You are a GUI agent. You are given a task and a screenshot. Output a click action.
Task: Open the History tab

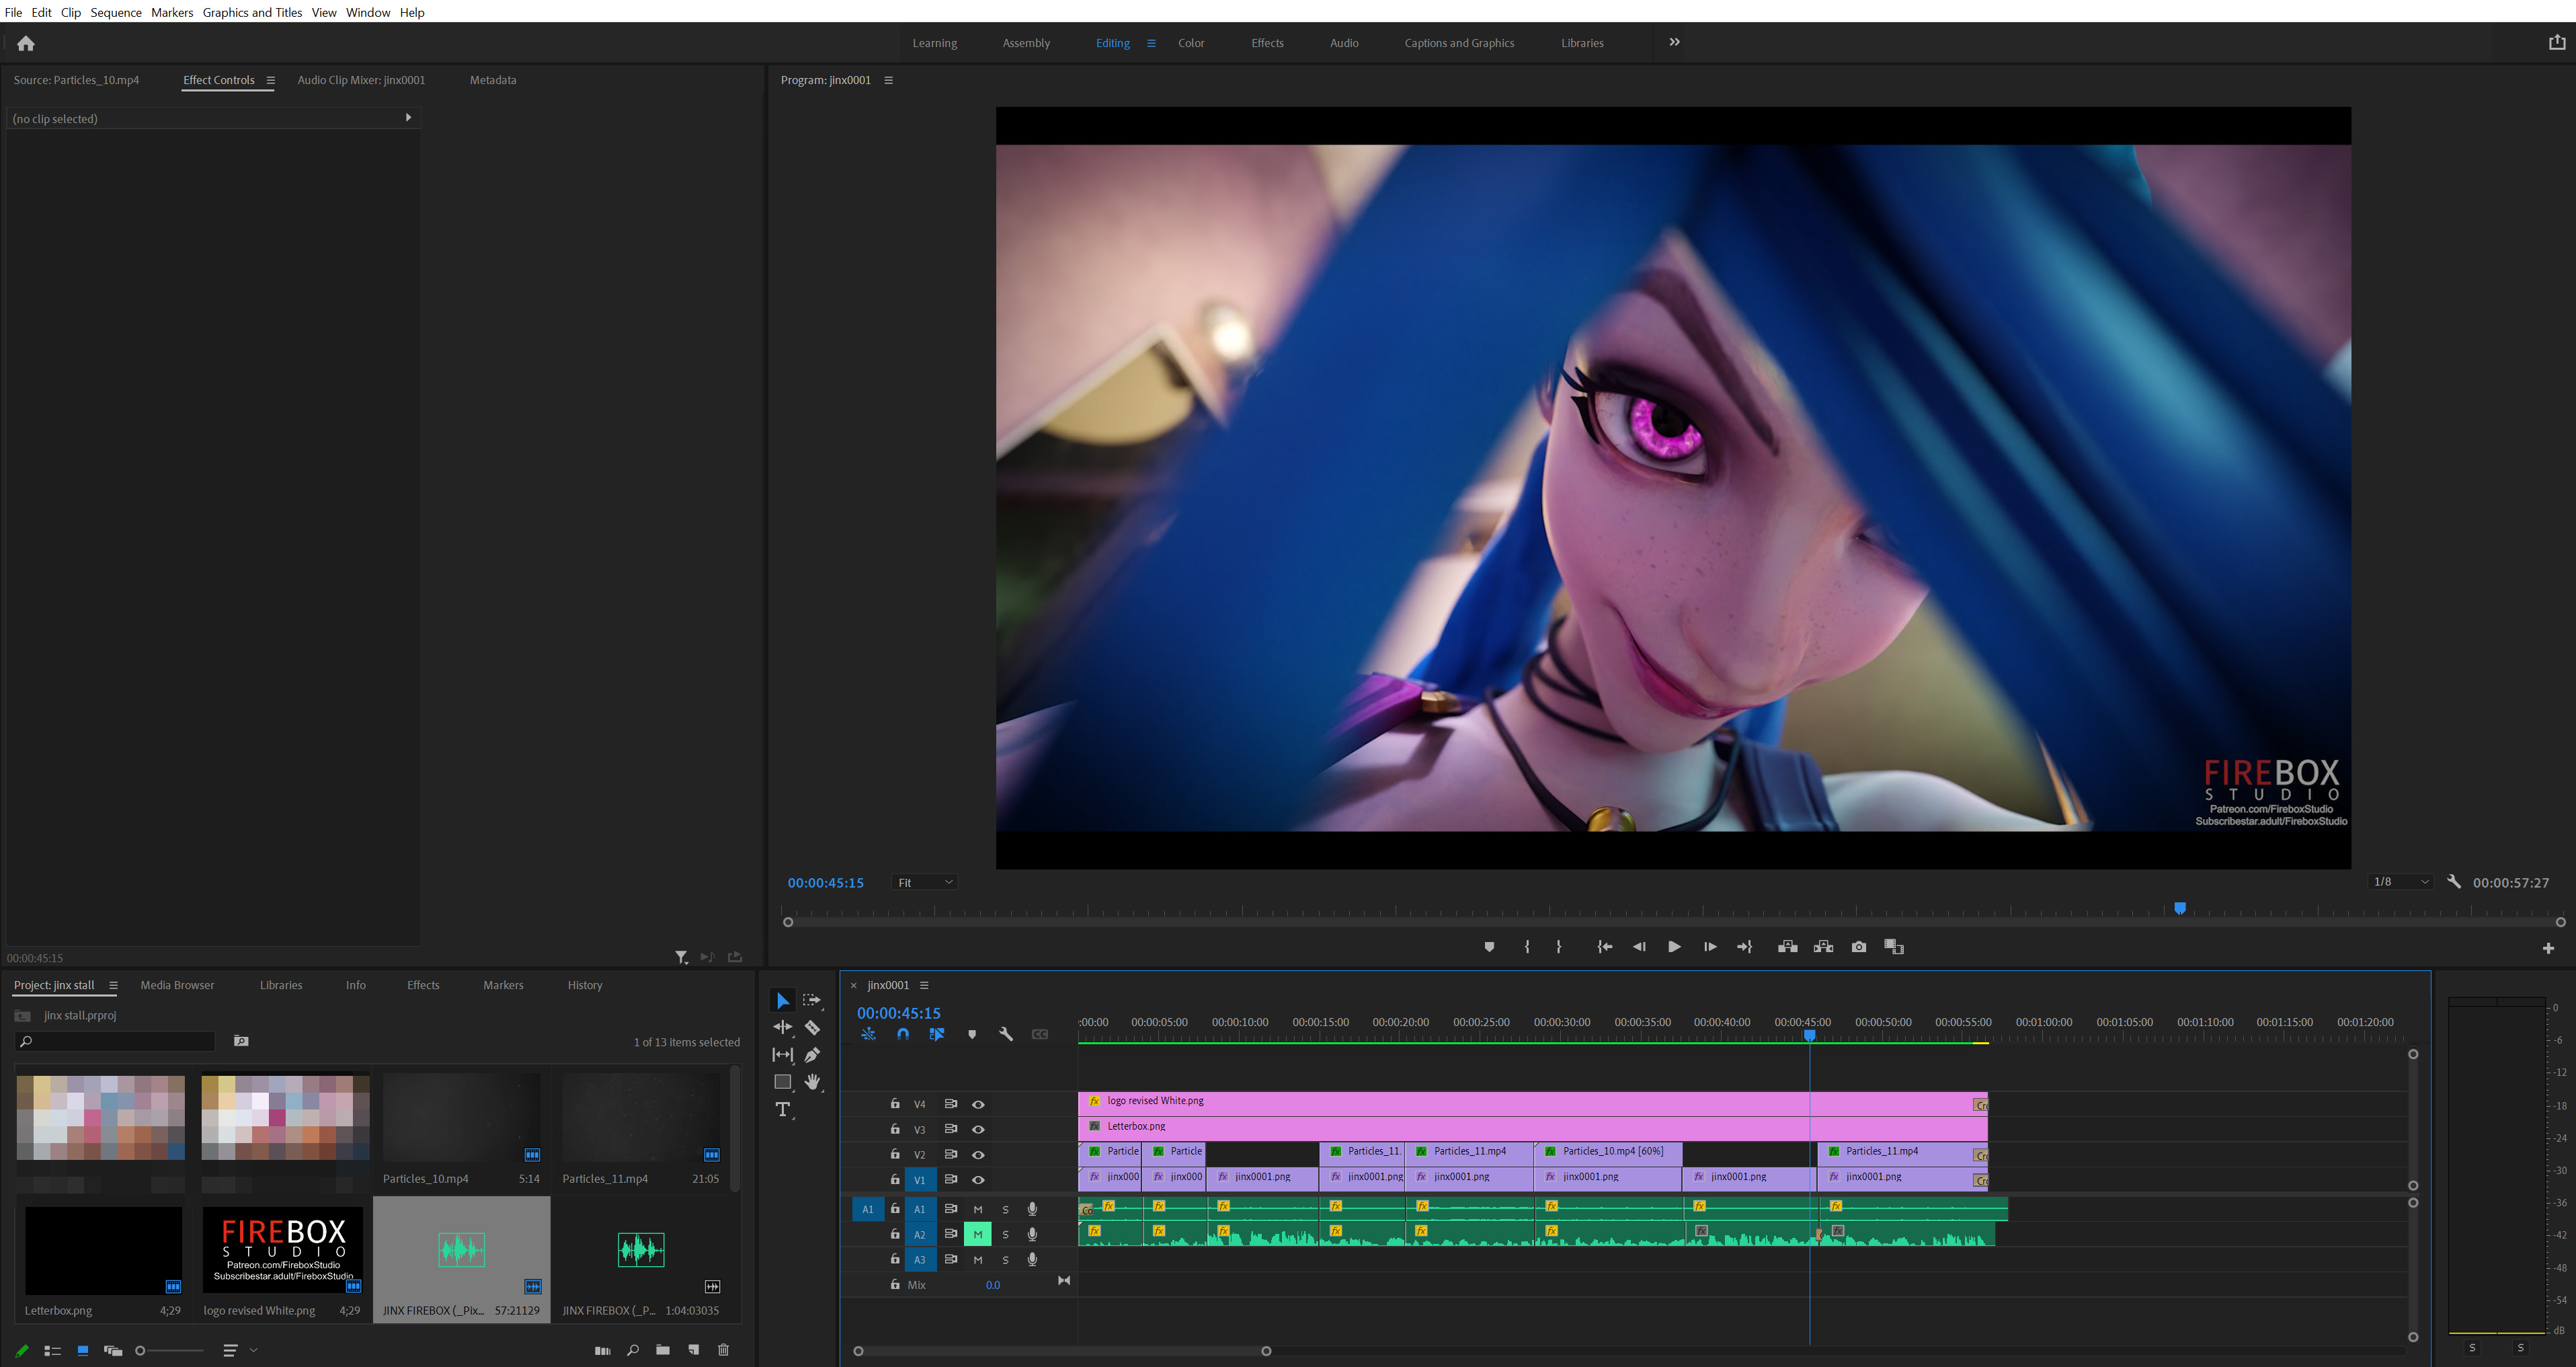585,985
